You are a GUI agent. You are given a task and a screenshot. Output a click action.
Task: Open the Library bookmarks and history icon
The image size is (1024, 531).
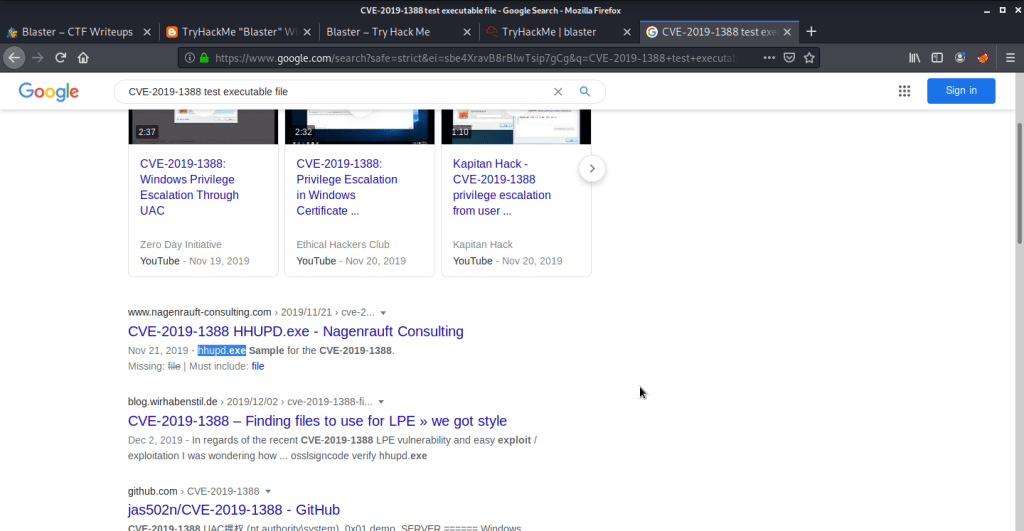[x=914, y=58]
